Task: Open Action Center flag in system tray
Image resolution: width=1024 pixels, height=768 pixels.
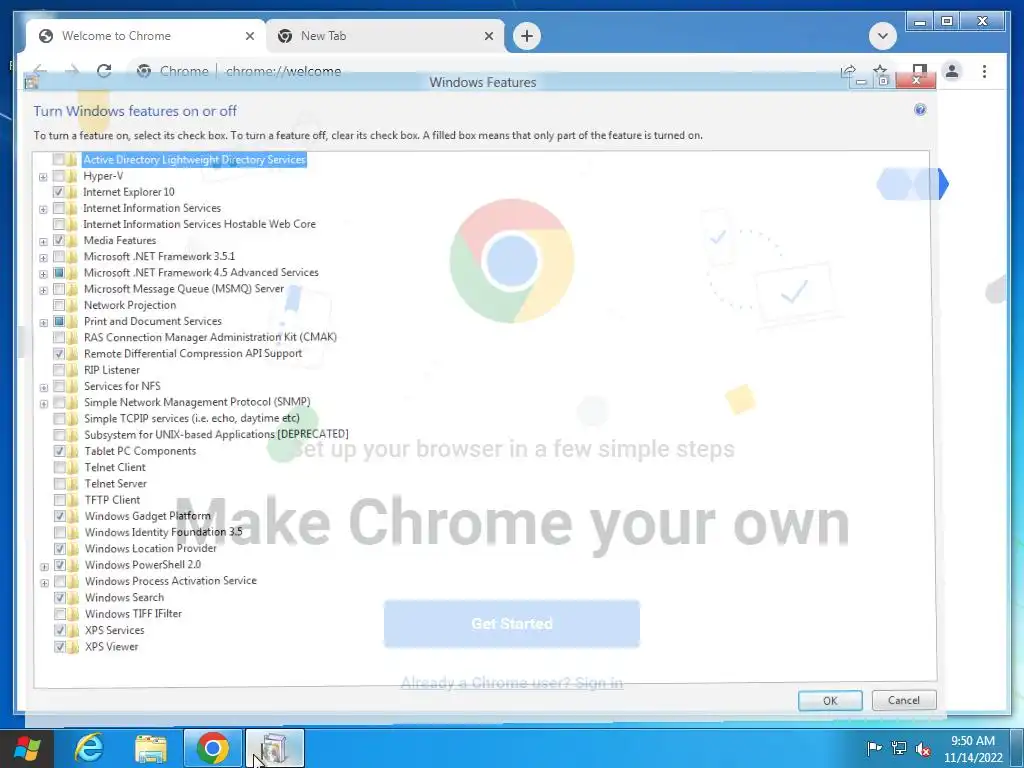Action: pyautogui.click(x=874, y=748)
